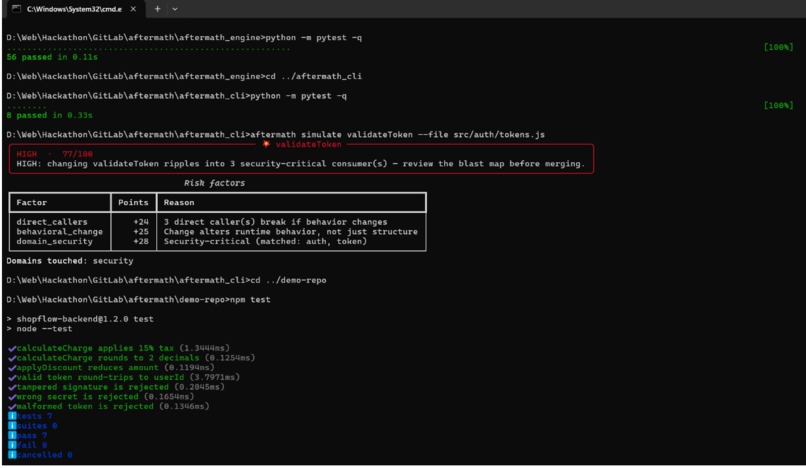Click the 'npm test' command line
806x468 pixels.
tap(138, 300)
